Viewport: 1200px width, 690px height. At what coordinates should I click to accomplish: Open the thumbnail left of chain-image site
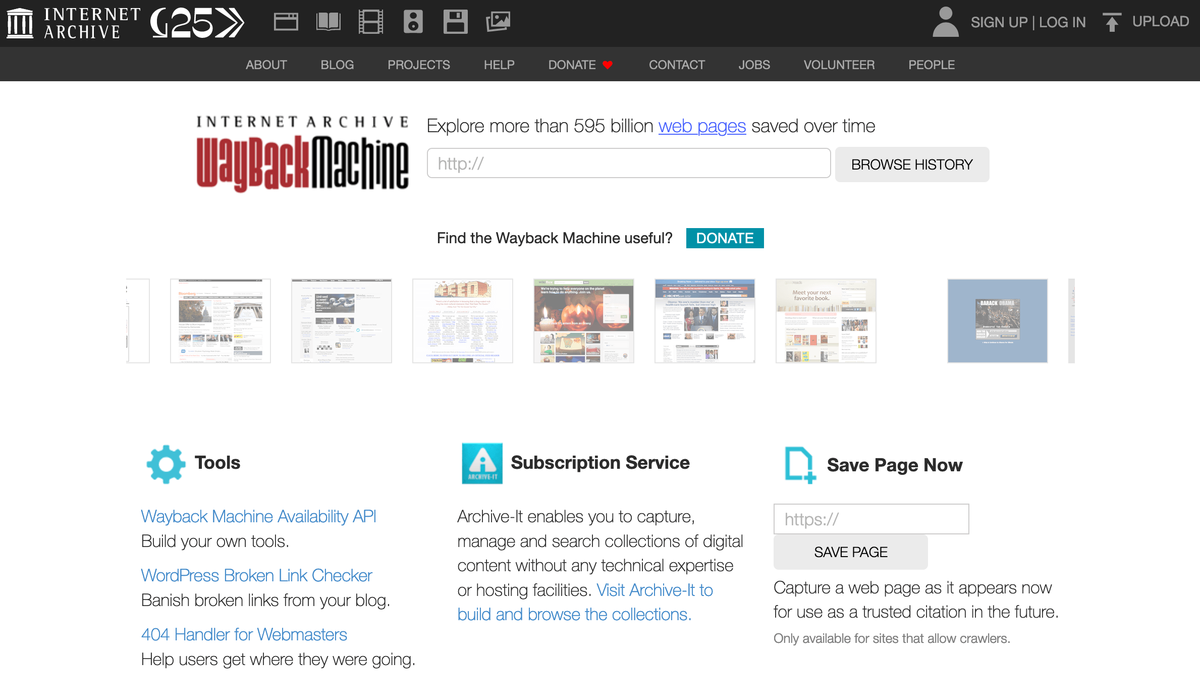coord(220,321)
